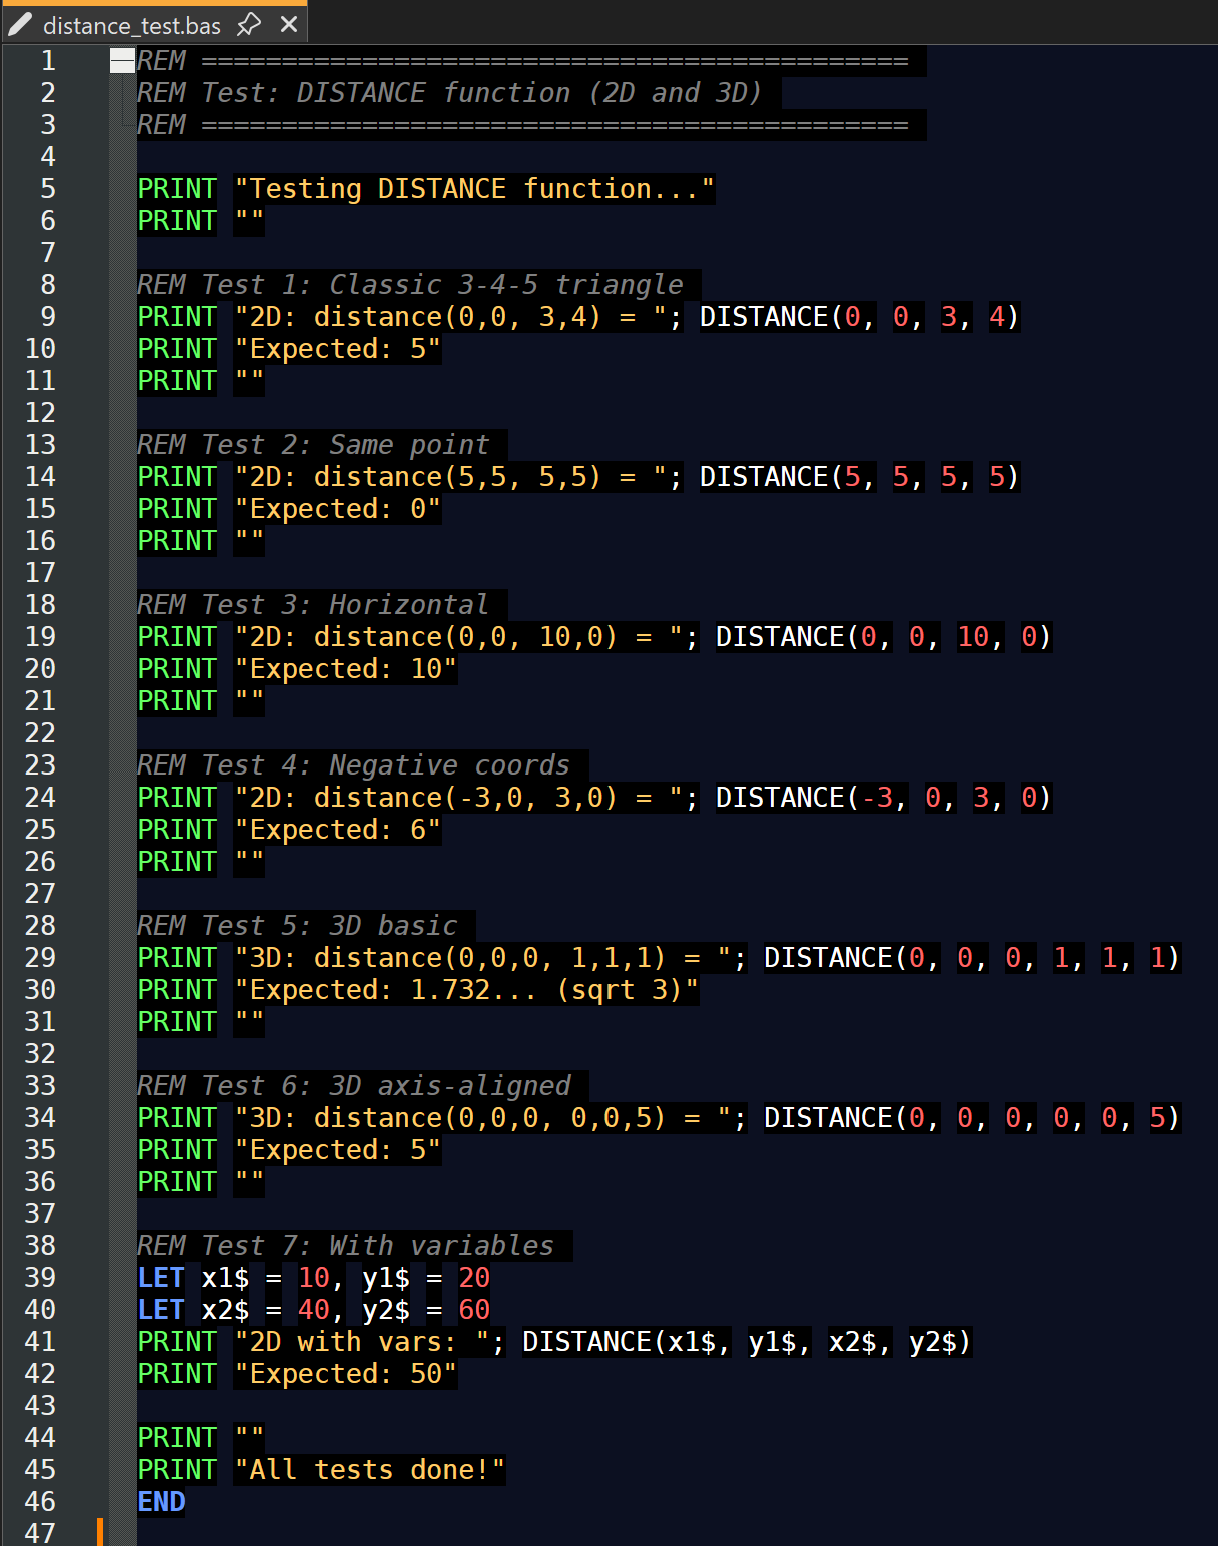Pin the distance_test.bas tab

(249, 24)
